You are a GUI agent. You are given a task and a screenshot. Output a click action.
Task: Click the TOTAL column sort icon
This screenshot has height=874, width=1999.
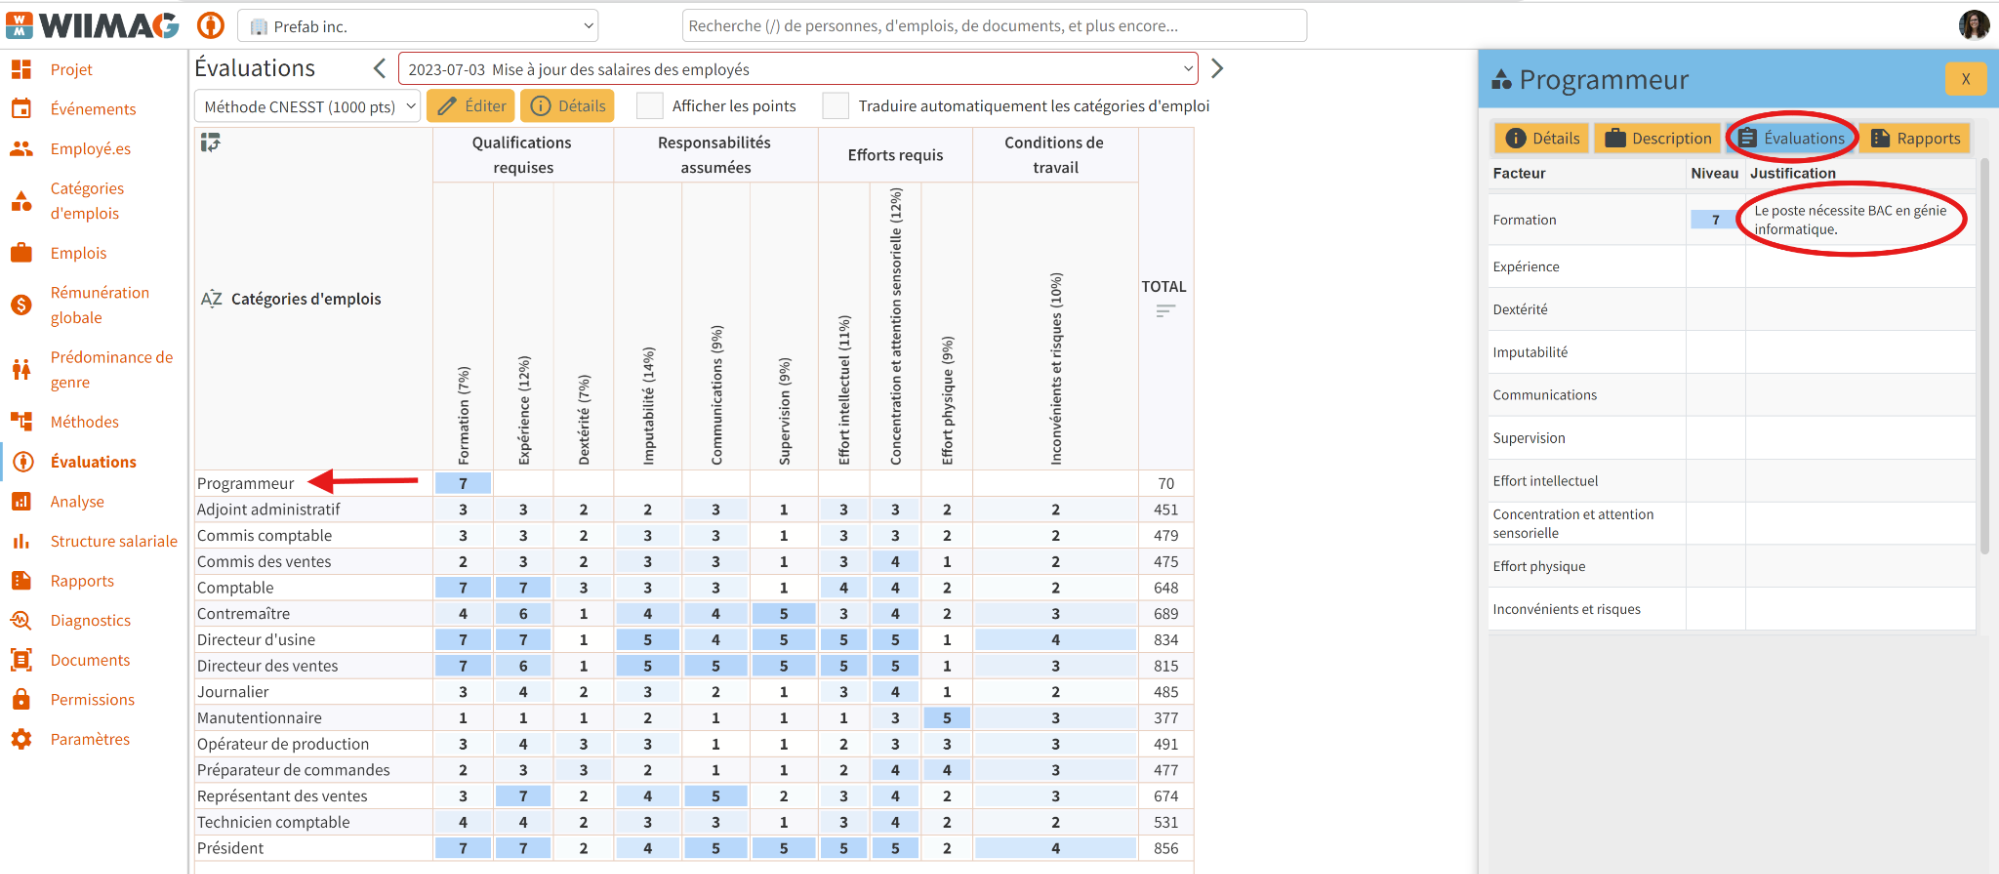1165,311
